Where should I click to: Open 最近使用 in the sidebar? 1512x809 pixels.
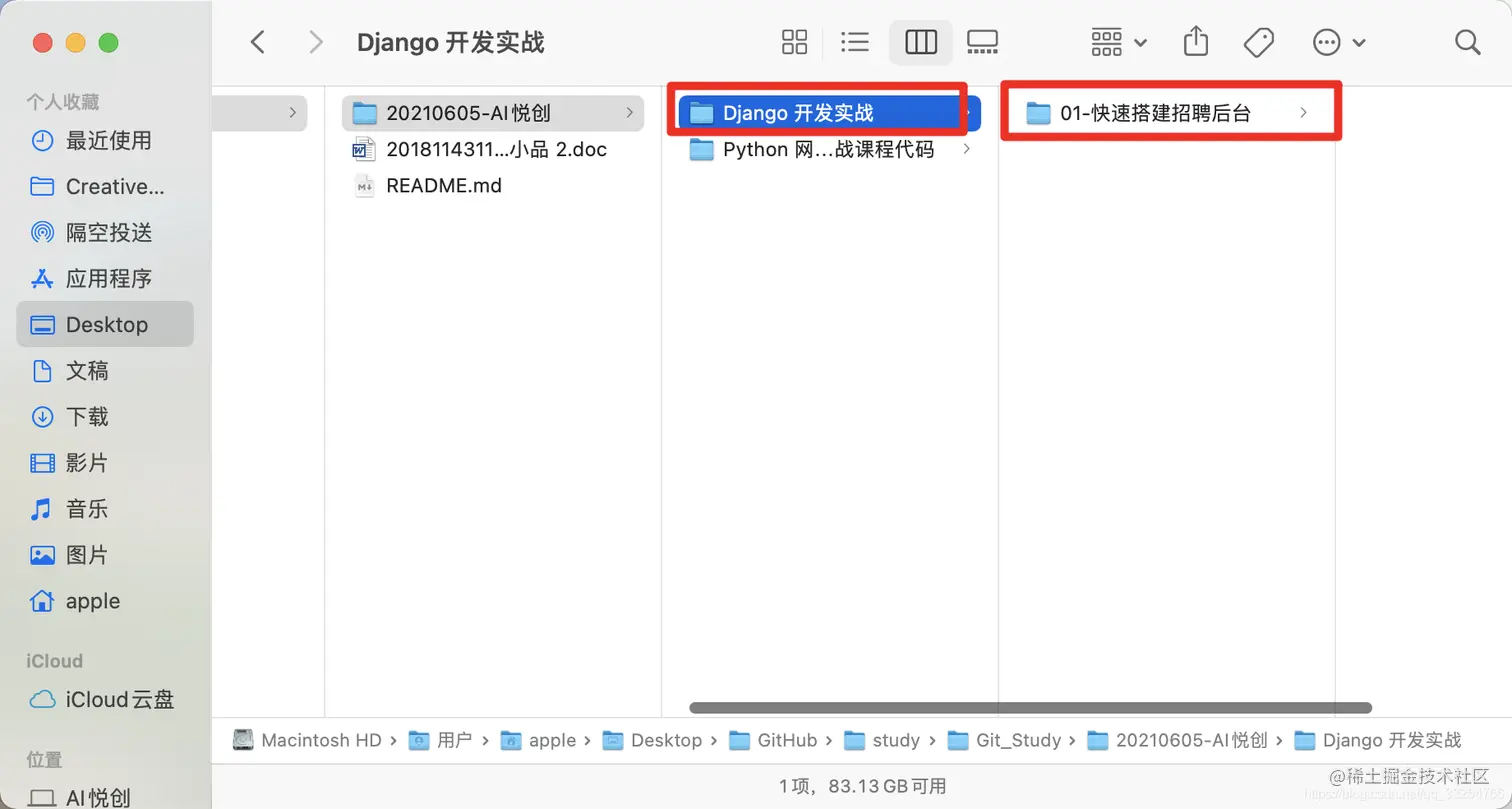(x=105, y=141)
